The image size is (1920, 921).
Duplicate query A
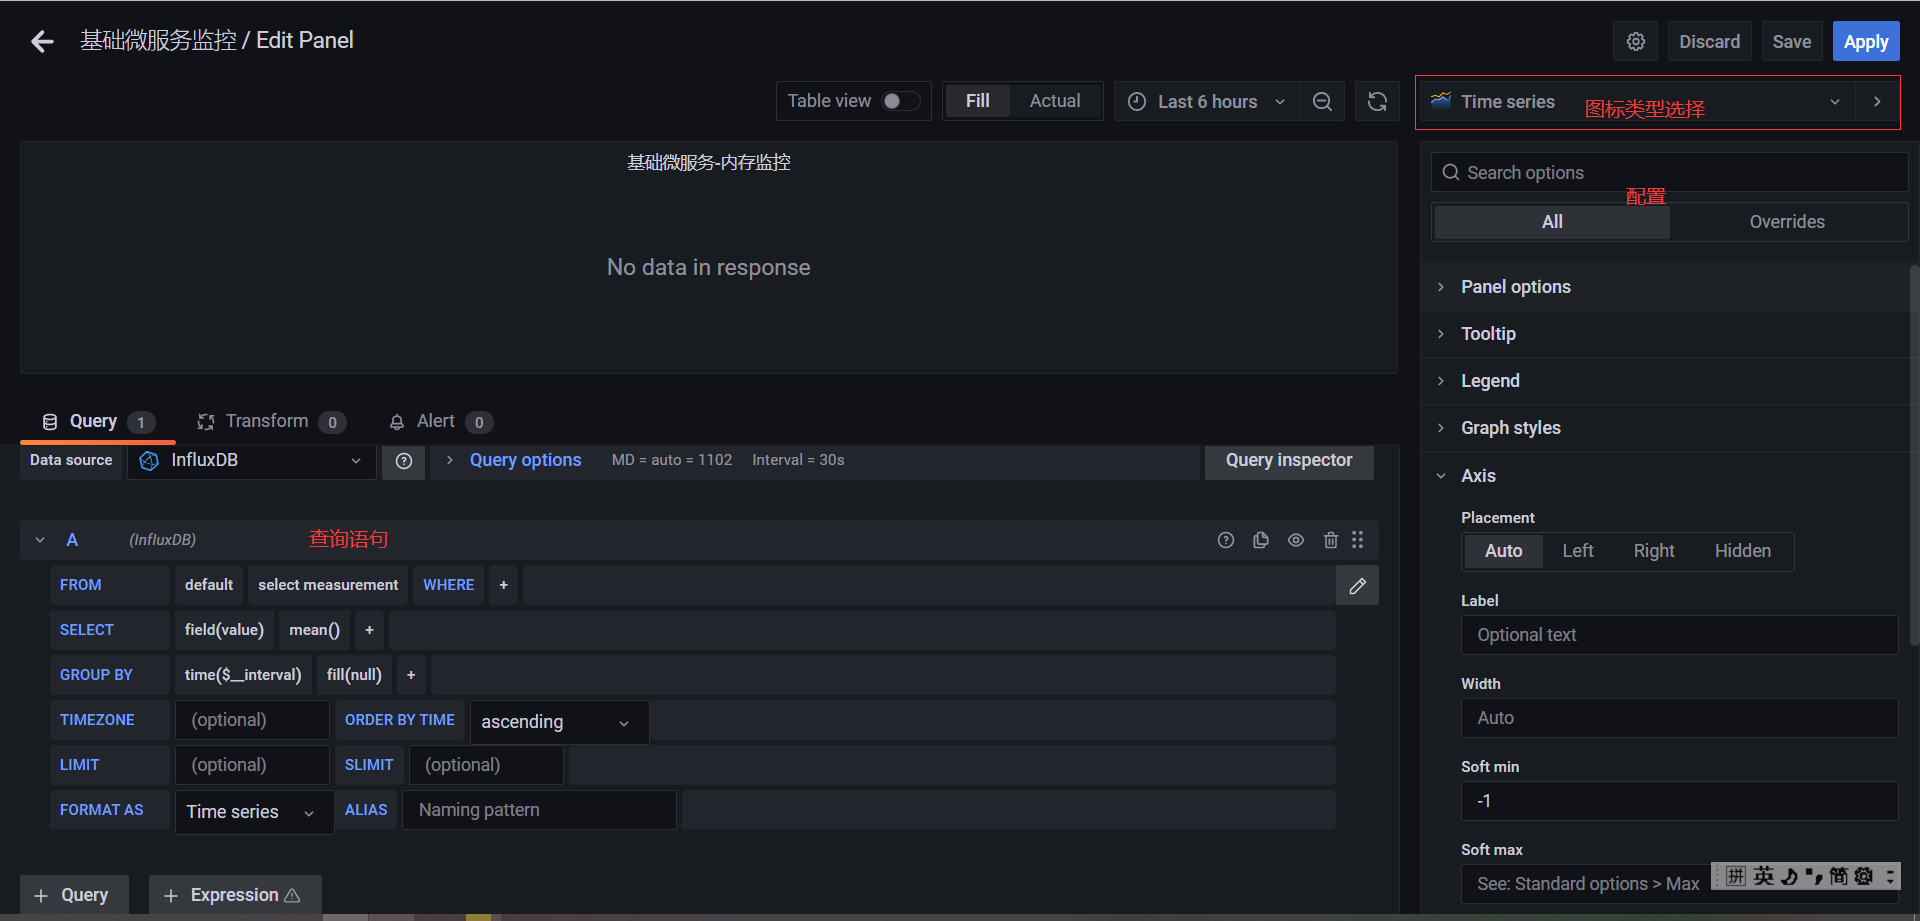tap(1261, 540)
